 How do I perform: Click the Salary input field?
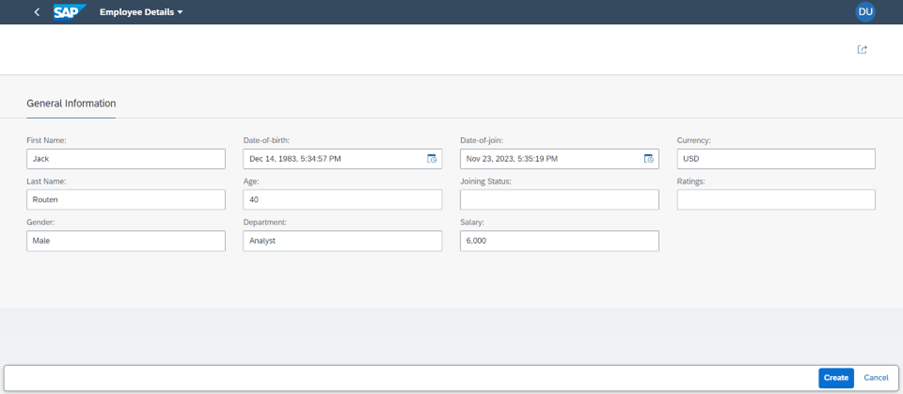pos(559,241)
